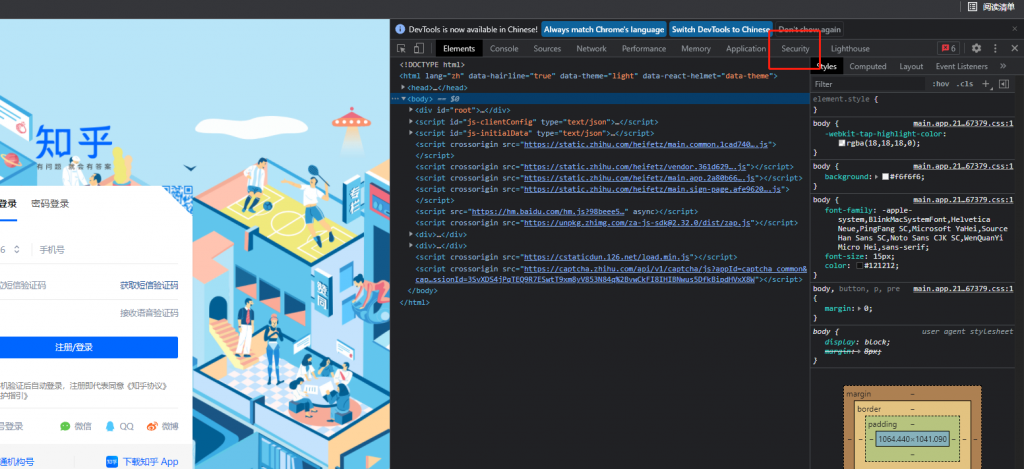This screenshot has width=1024, height=469.
Task: Click the QQ penguin login icon
Action: 110,426
